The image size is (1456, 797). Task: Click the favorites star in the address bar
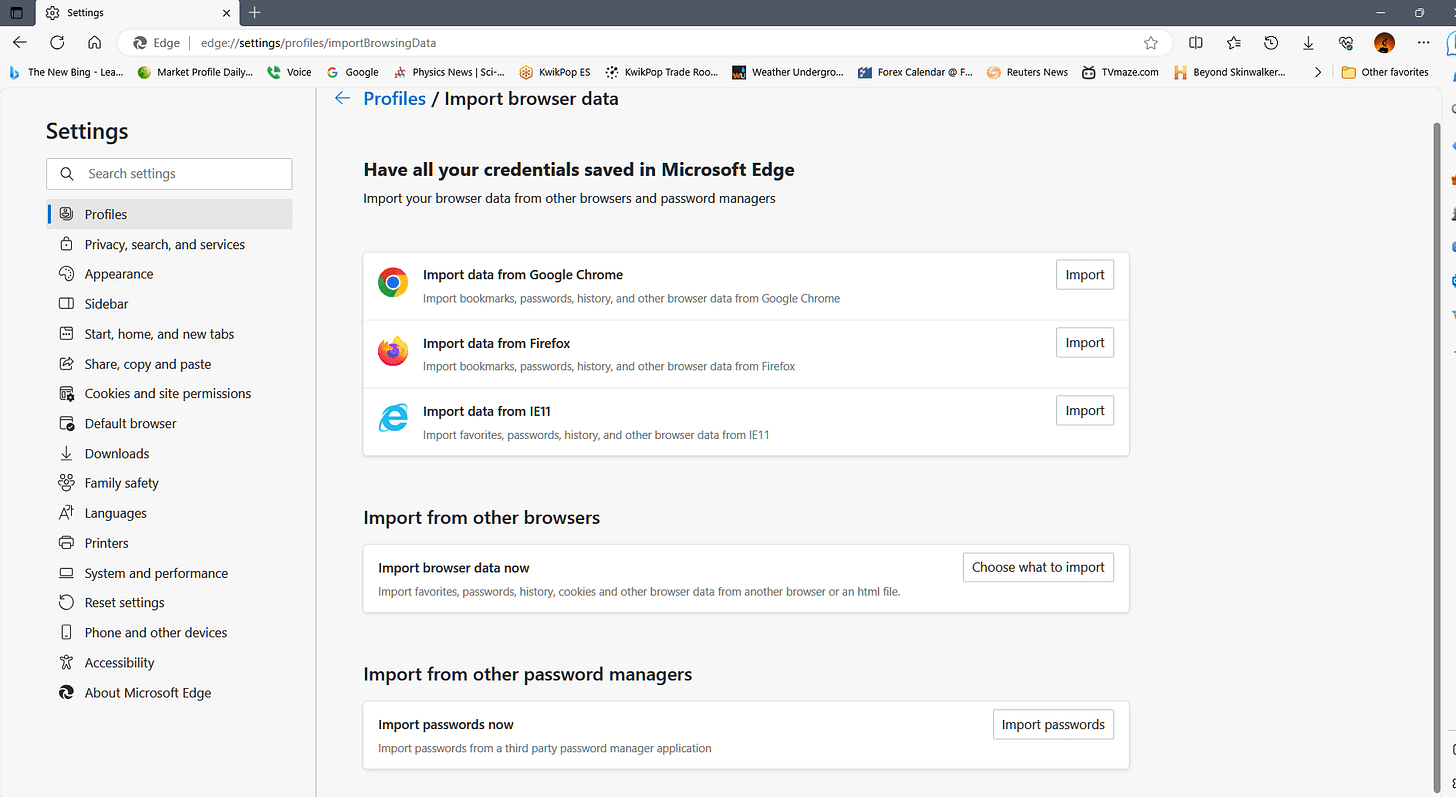tap(1150, 43)
